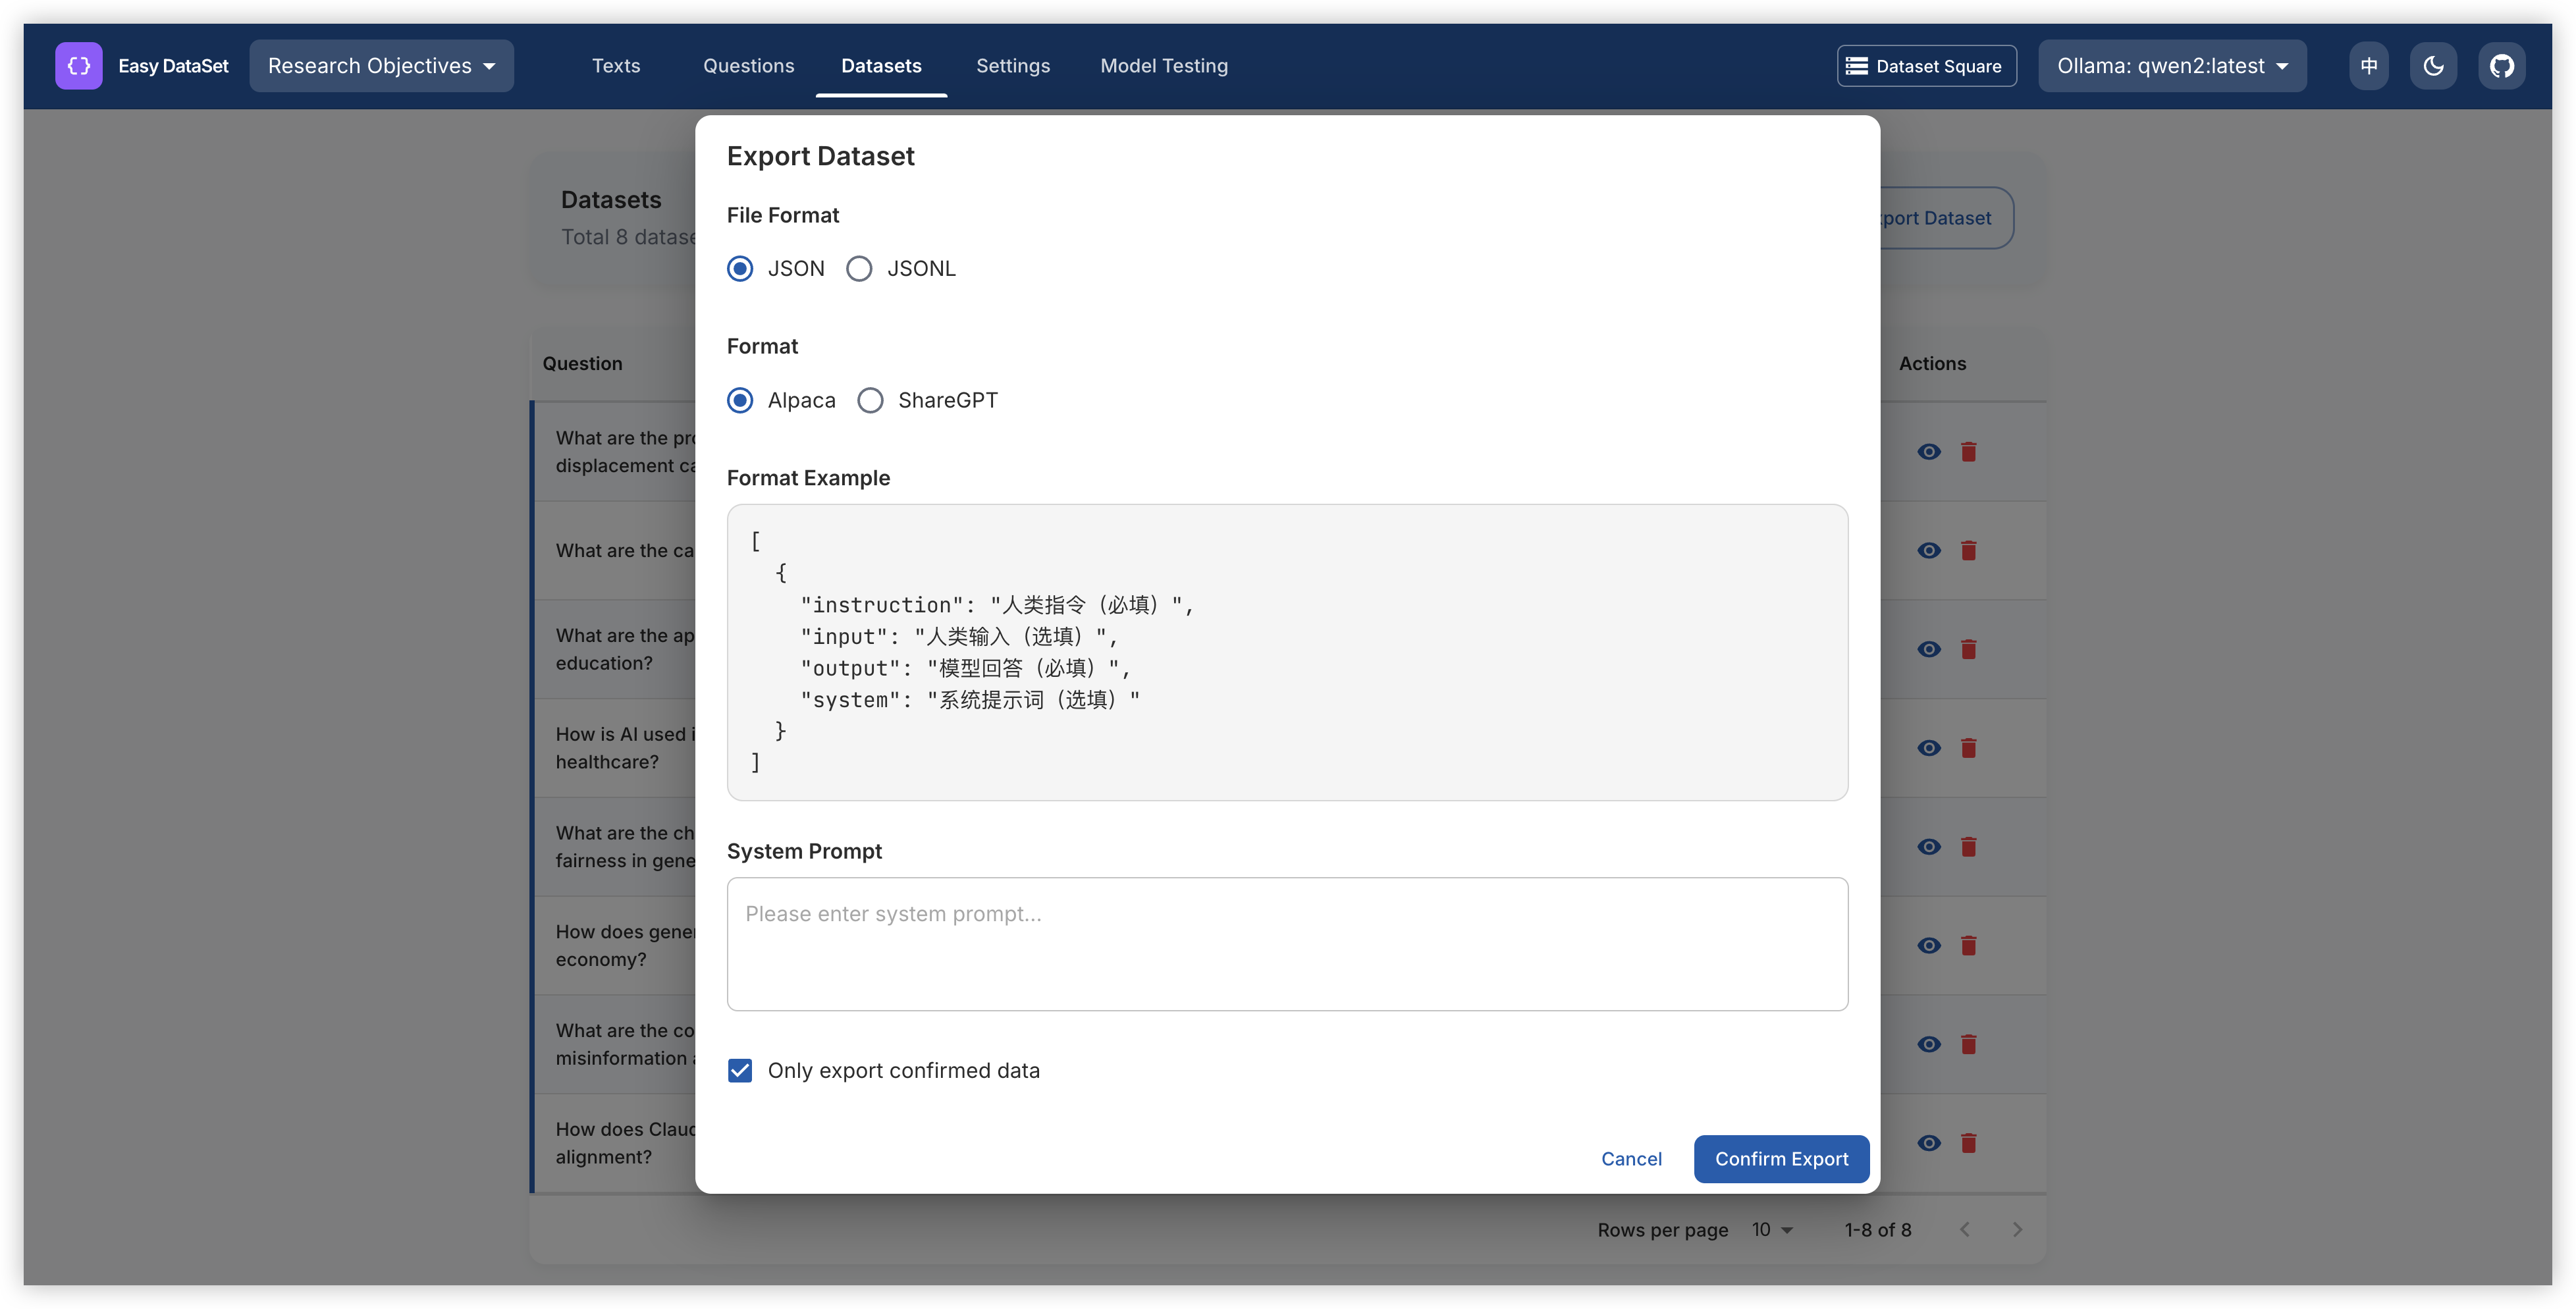Viewport: 2576px width, 1309px height.
Task: Open the Ollama qwen2:latest model dropdown
Action: tap(2172, 66)
